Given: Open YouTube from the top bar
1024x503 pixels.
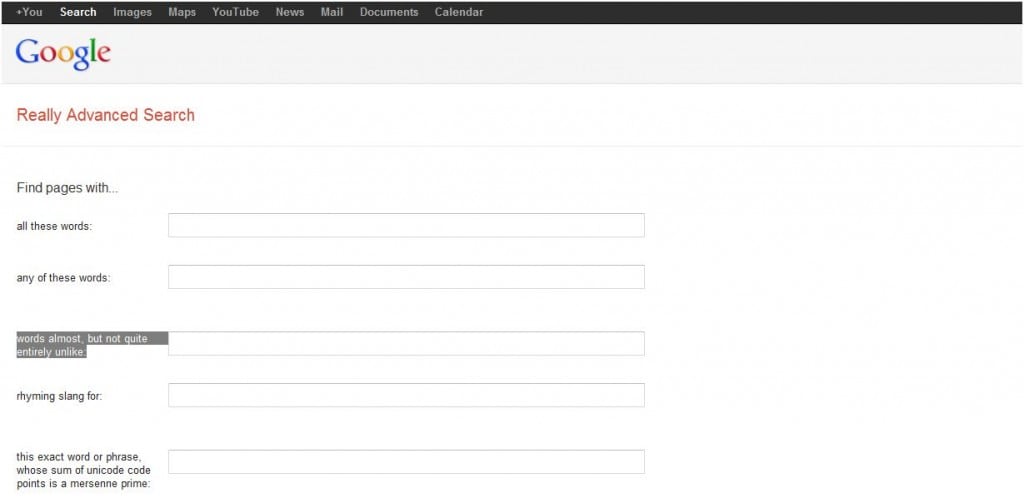Looking at the screenshot, I should [x=236, y=12].
